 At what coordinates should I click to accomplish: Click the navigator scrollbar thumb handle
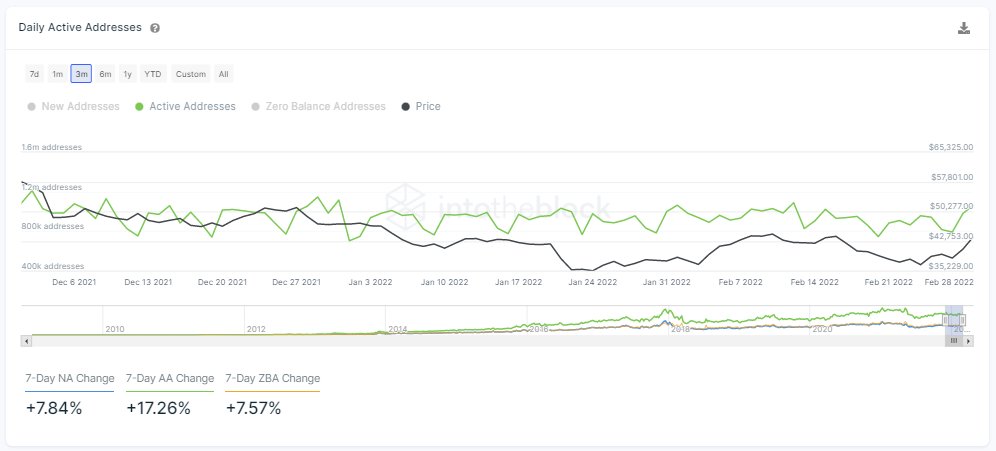tap(954, 341)
